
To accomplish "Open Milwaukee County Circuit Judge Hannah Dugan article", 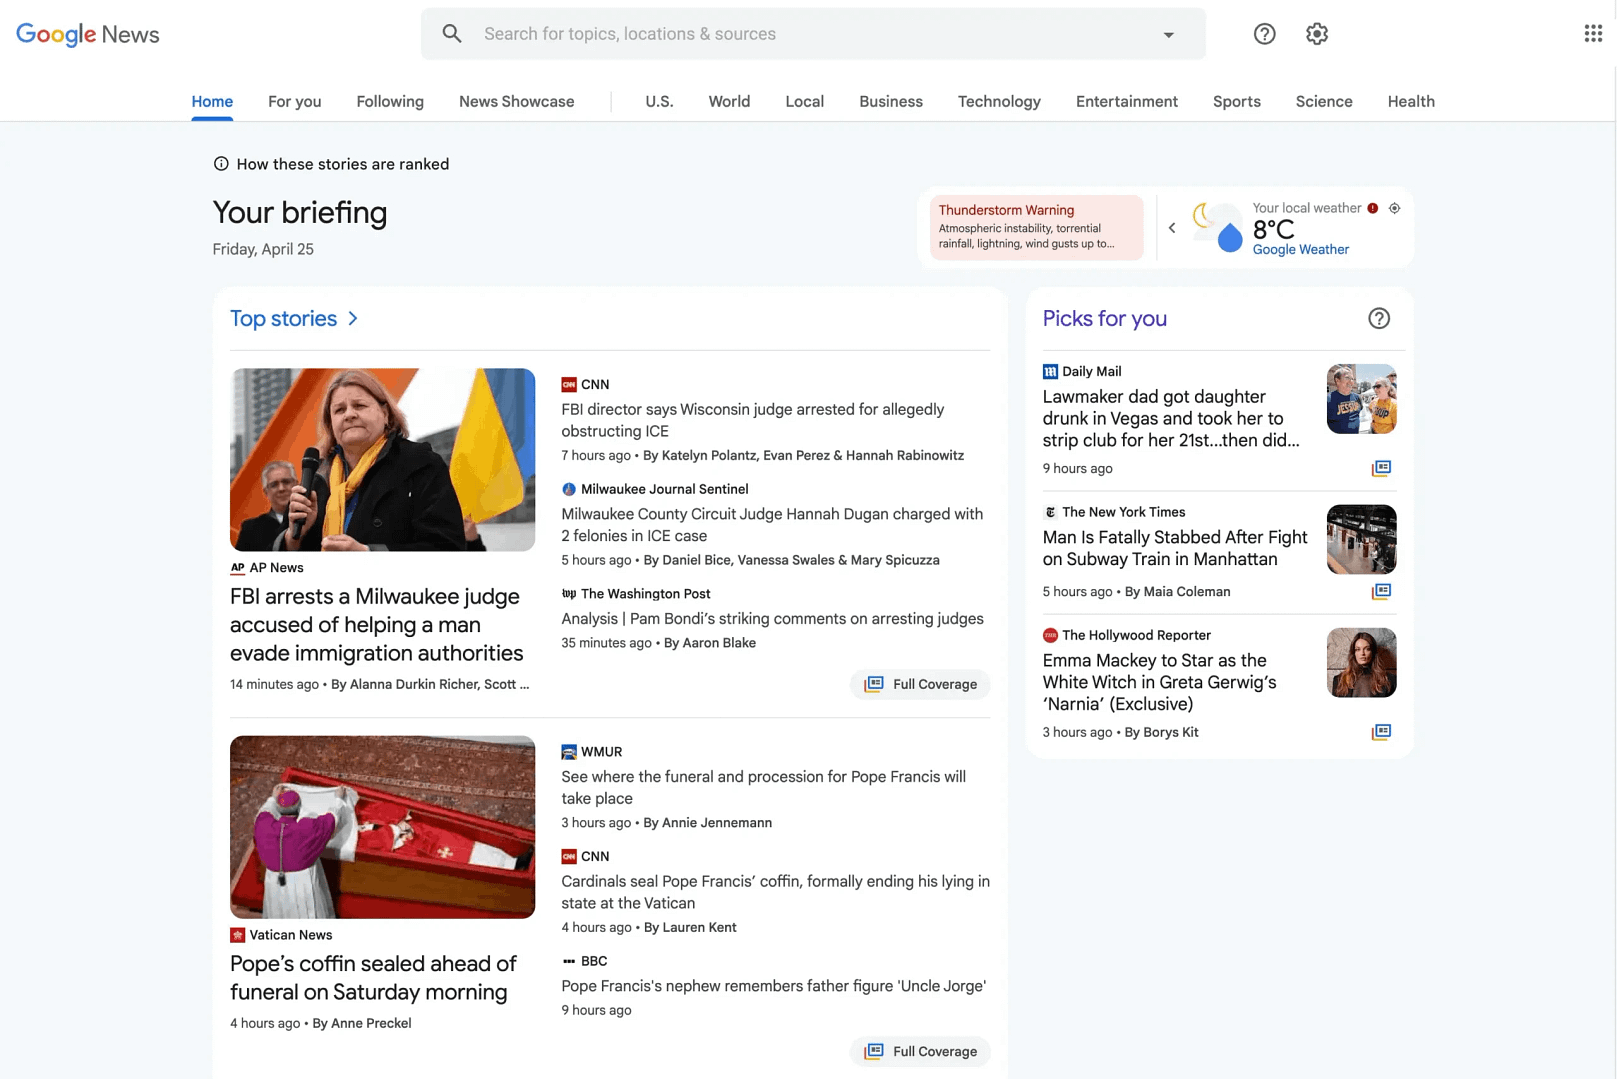I will tap(772, 525).
